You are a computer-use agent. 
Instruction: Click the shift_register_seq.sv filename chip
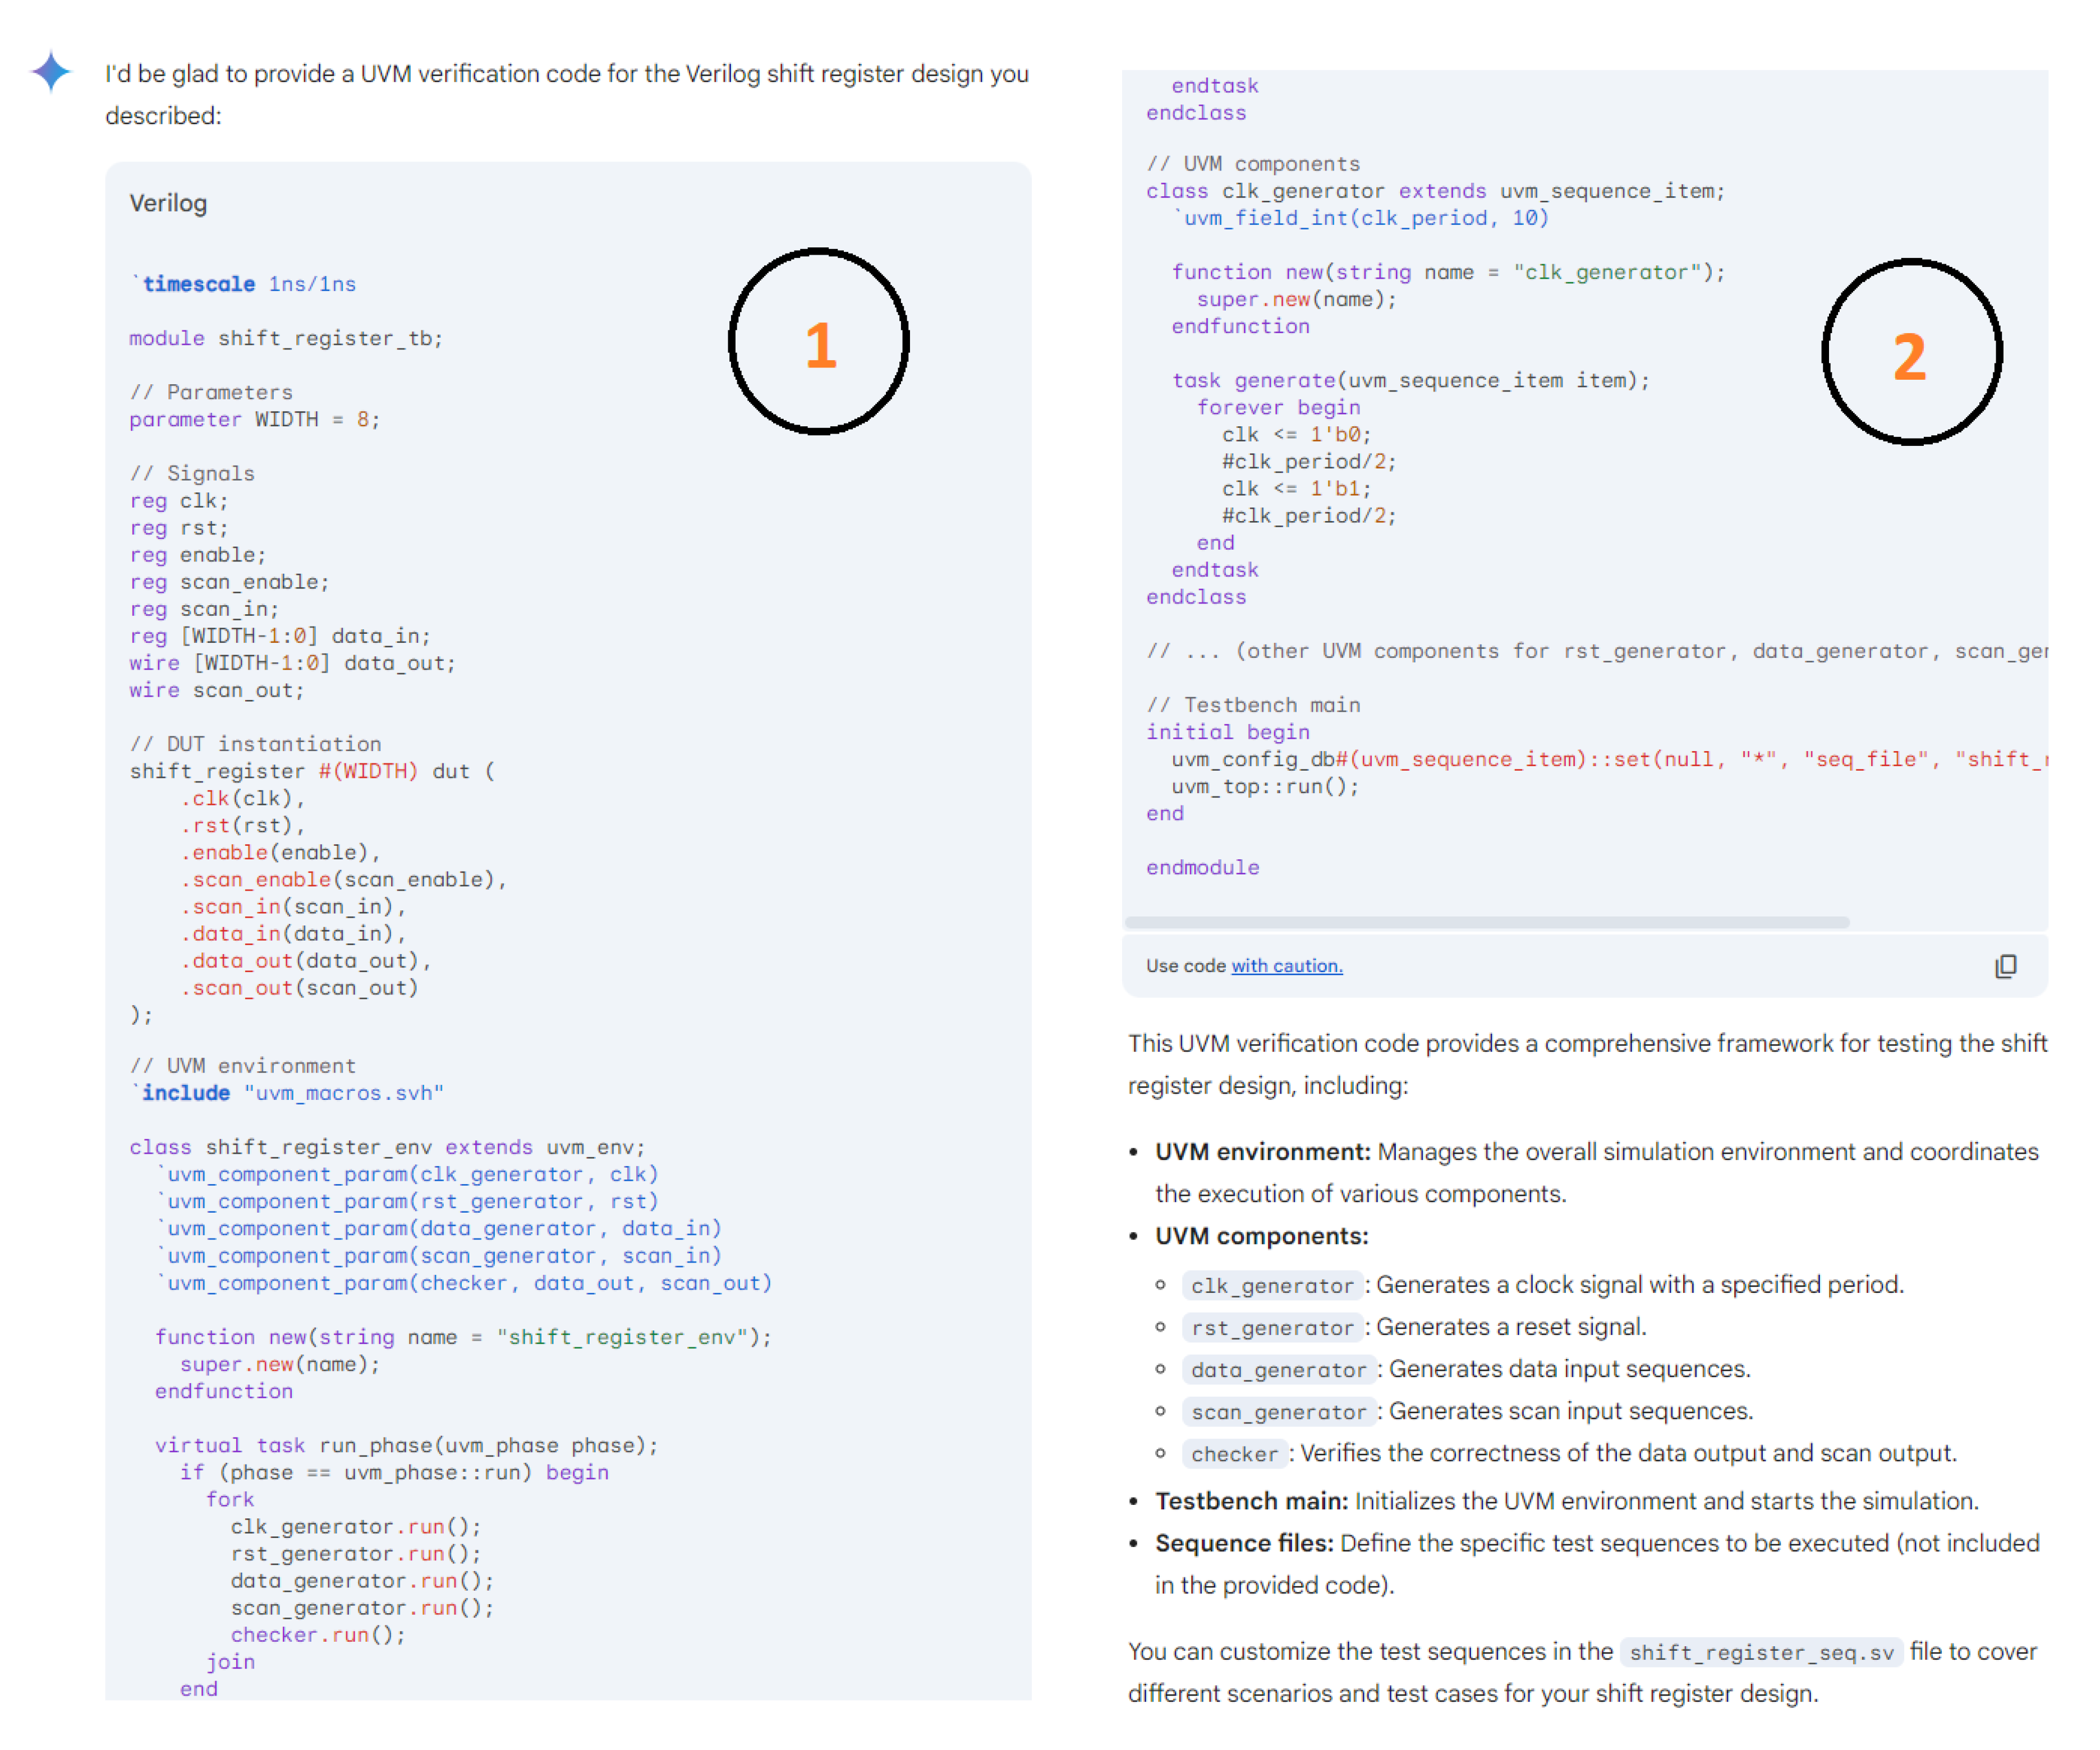[1760, 1652]
